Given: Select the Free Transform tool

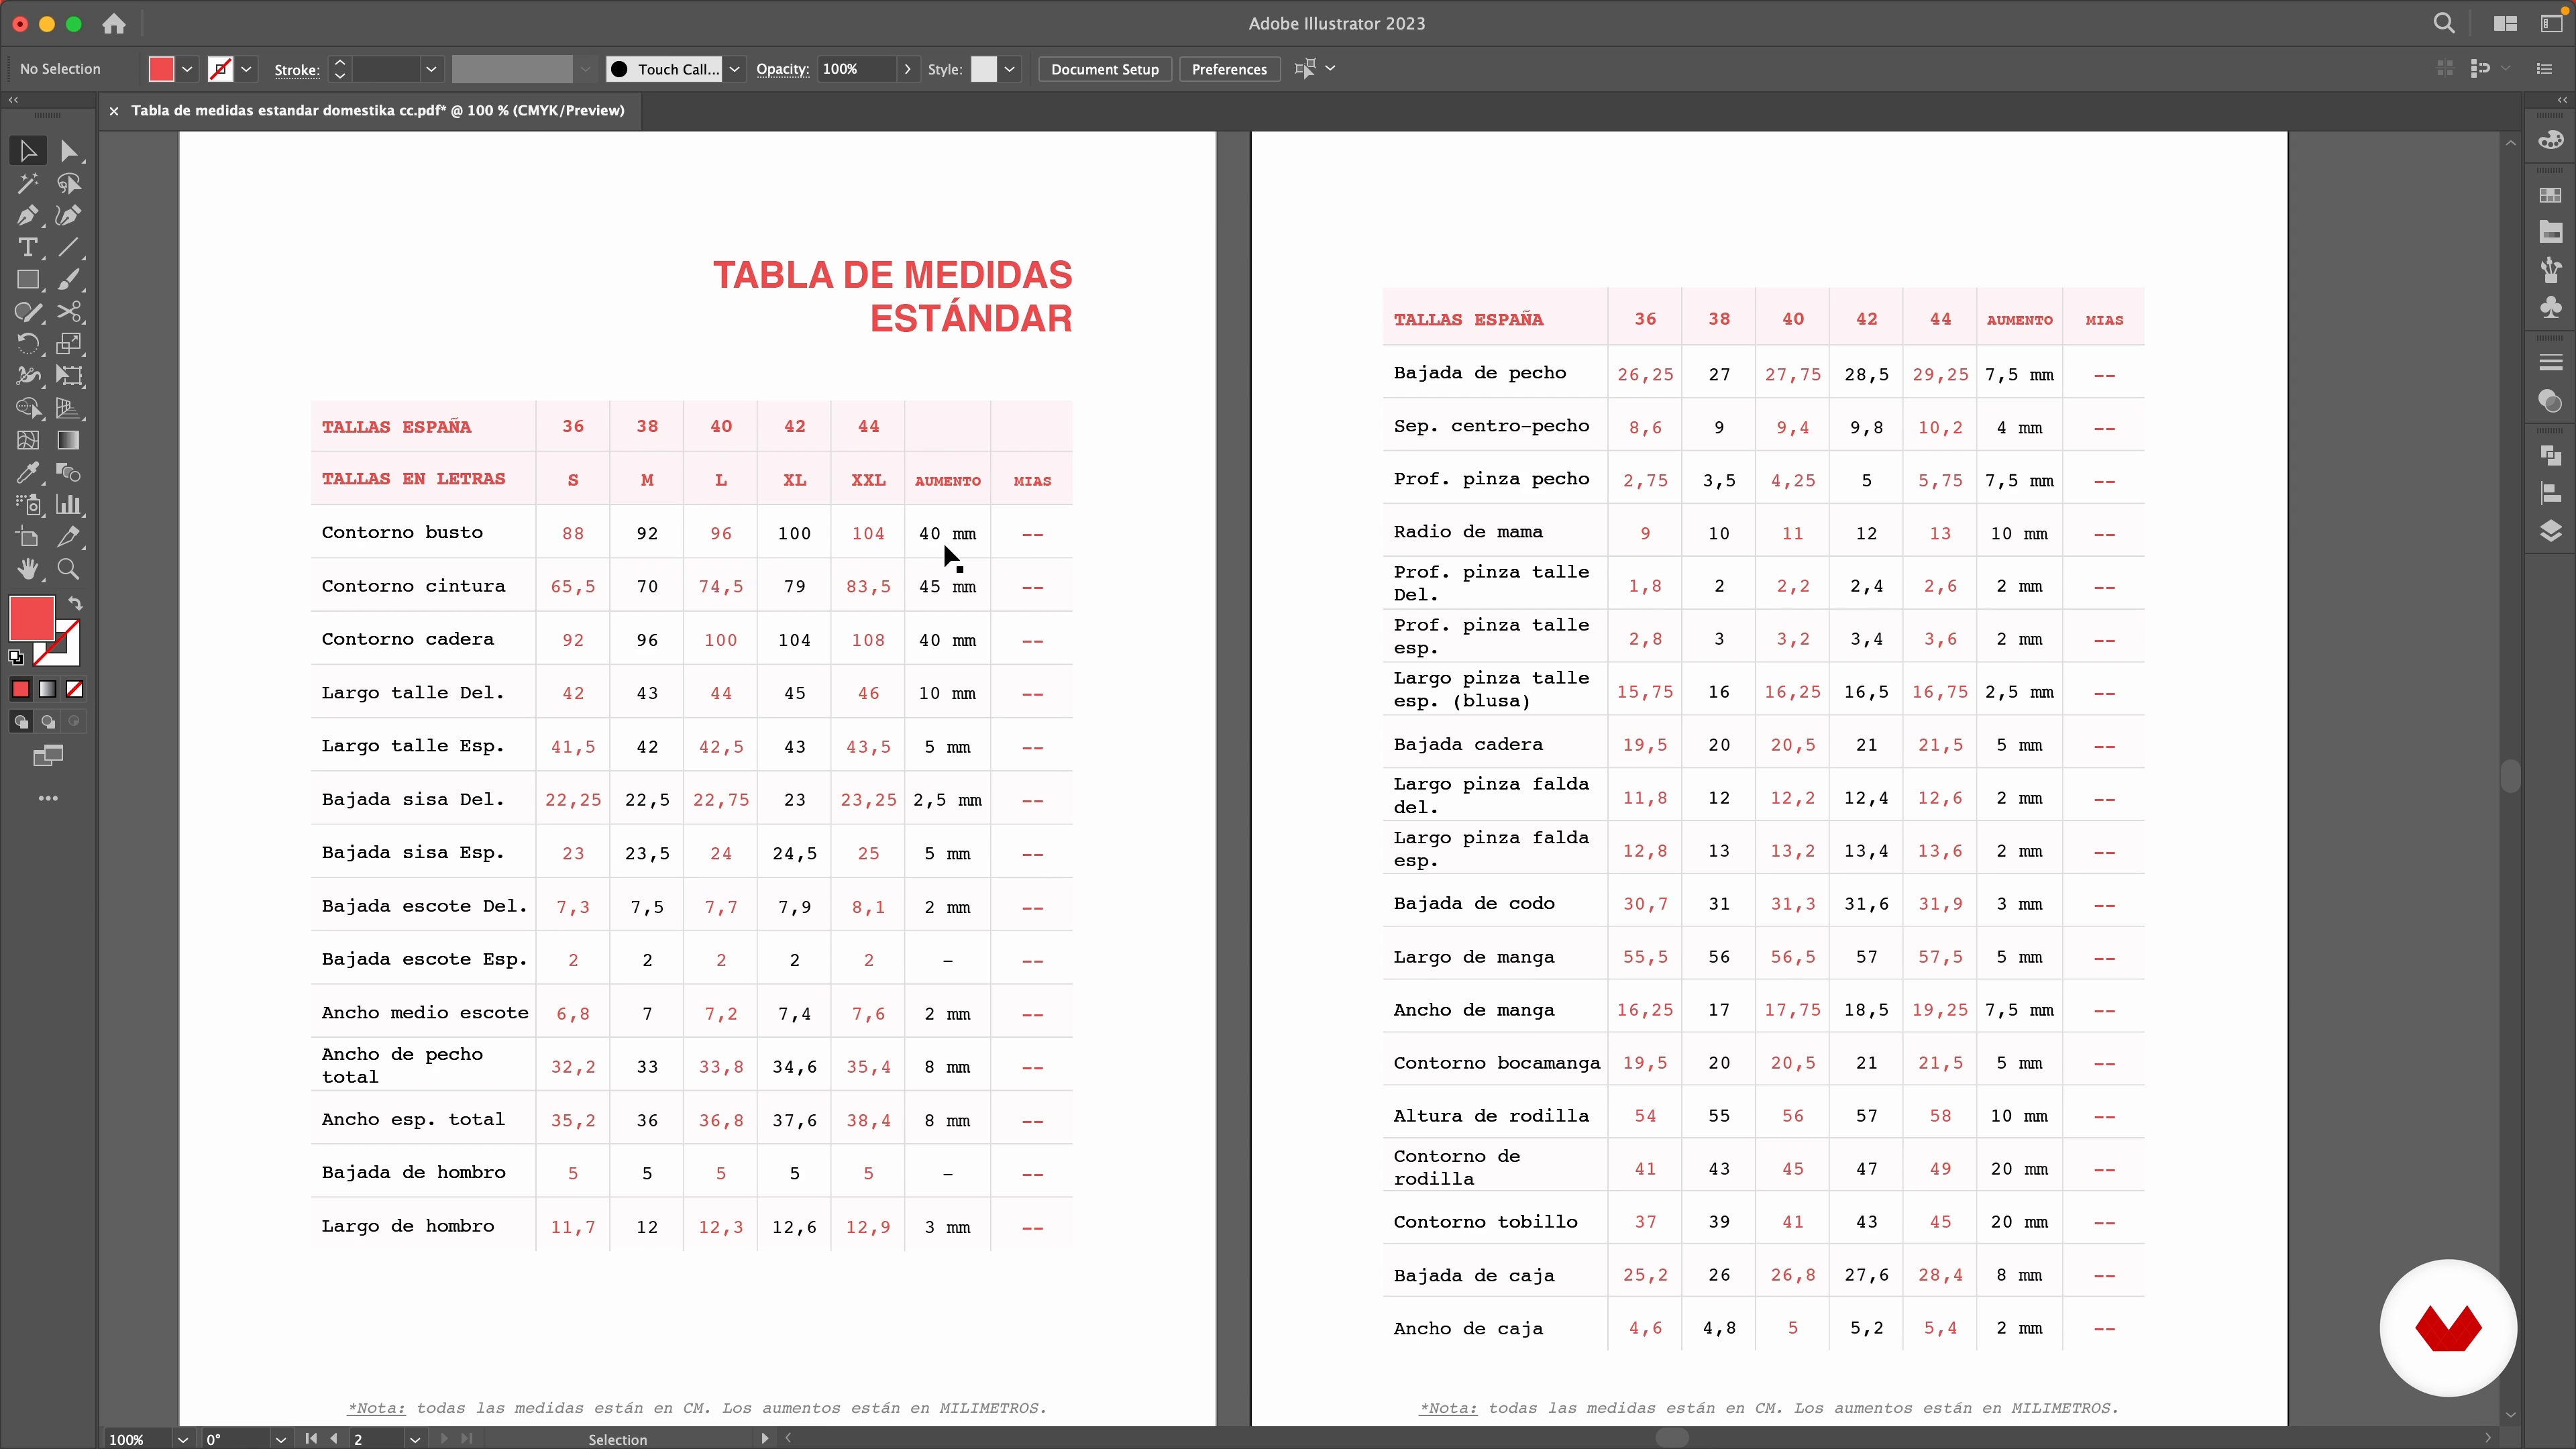Looking at the screenshot, I should 68,376.
